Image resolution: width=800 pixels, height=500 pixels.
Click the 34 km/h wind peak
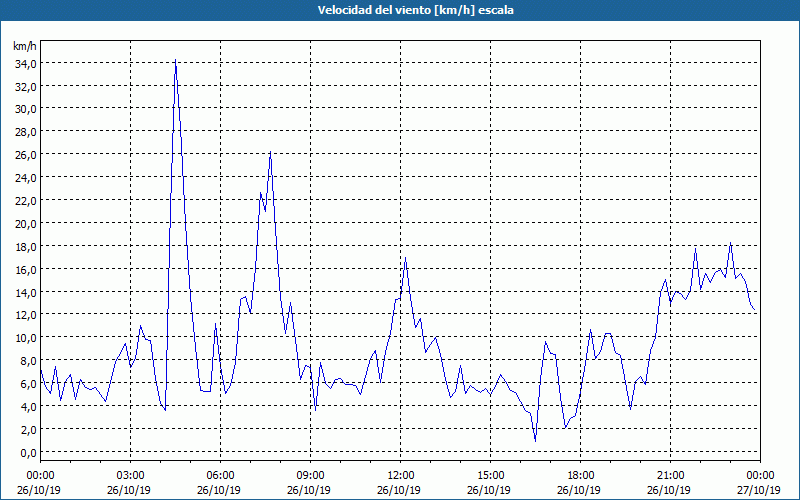coord(176,60)
